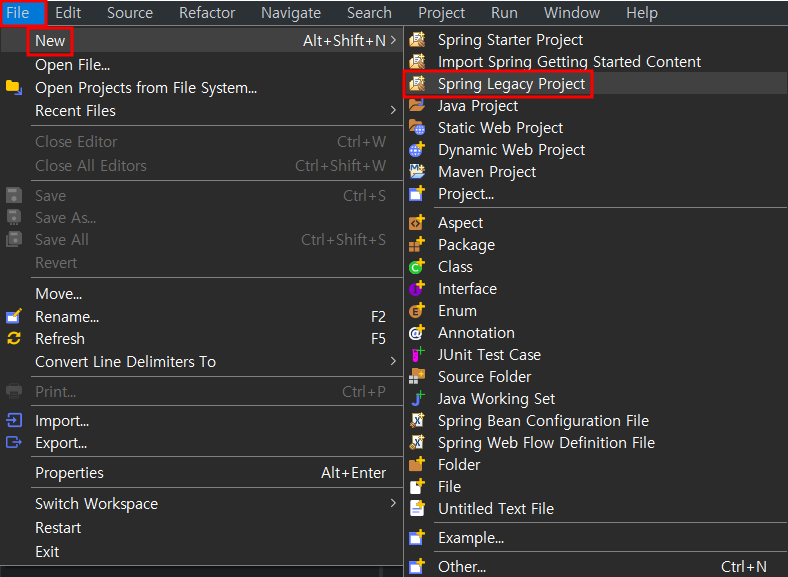Click the Enum icon
Screen dimensions: 788x577
(417, 311)
